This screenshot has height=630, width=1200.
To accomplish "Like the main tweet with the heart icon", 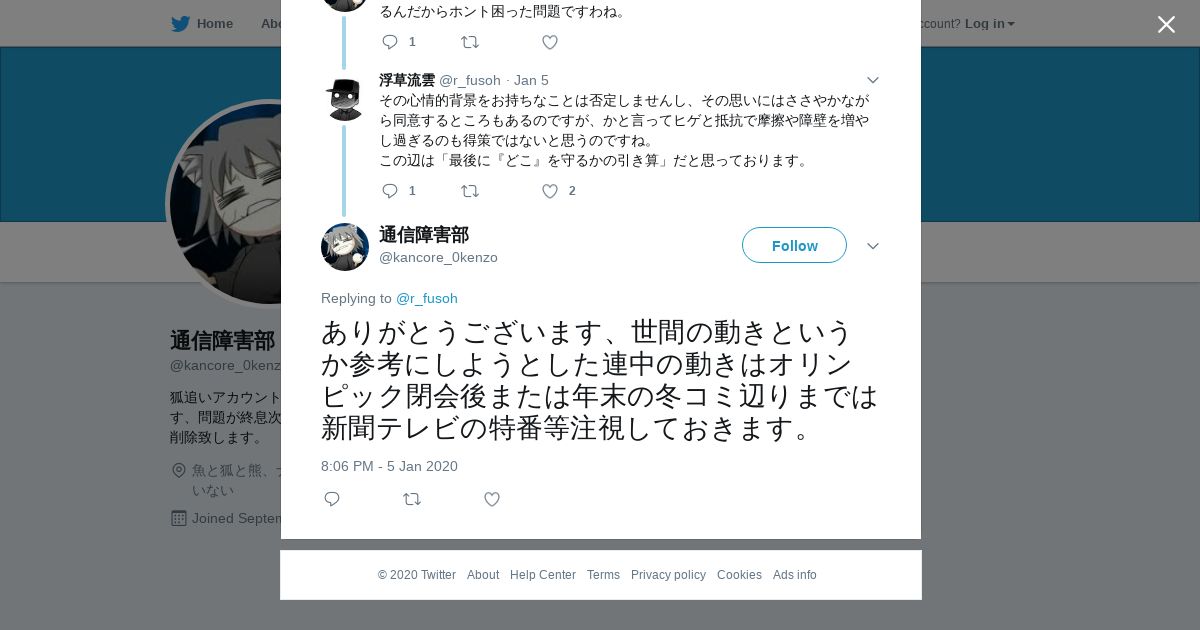I will coord(492,499).
